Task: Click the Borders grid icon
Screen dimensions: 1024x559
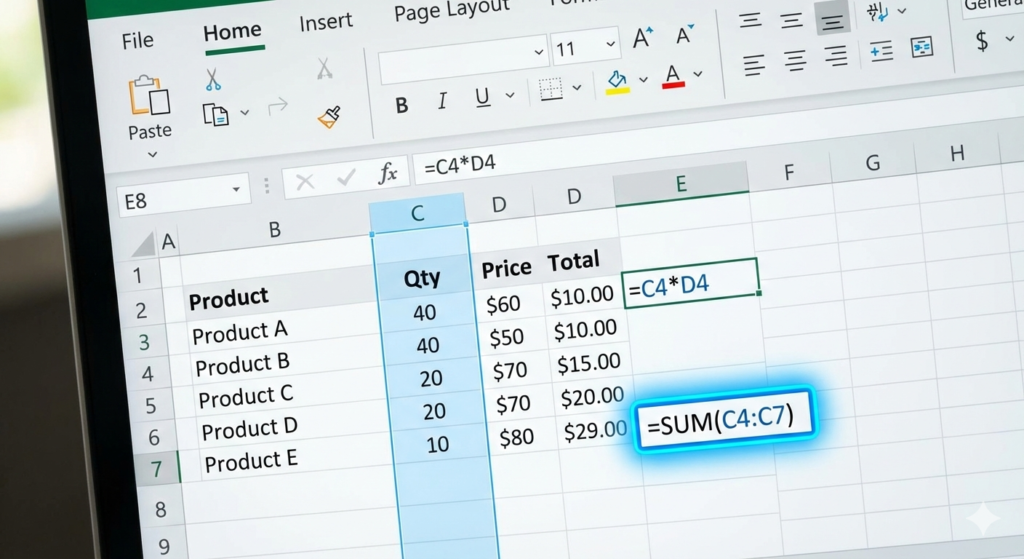Action: [x=551, y=90]
